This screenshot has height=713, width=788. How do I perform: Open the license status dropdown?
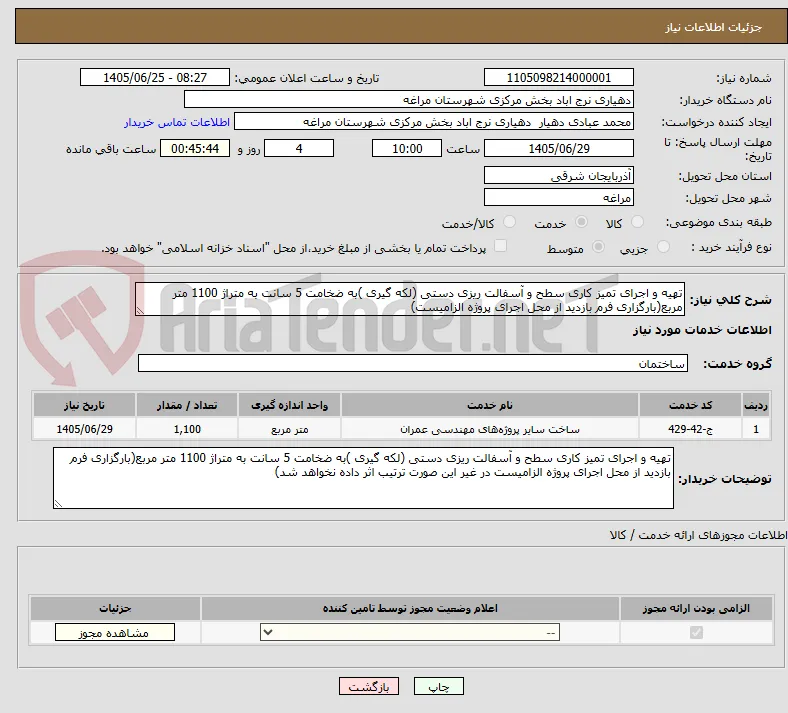410,632
